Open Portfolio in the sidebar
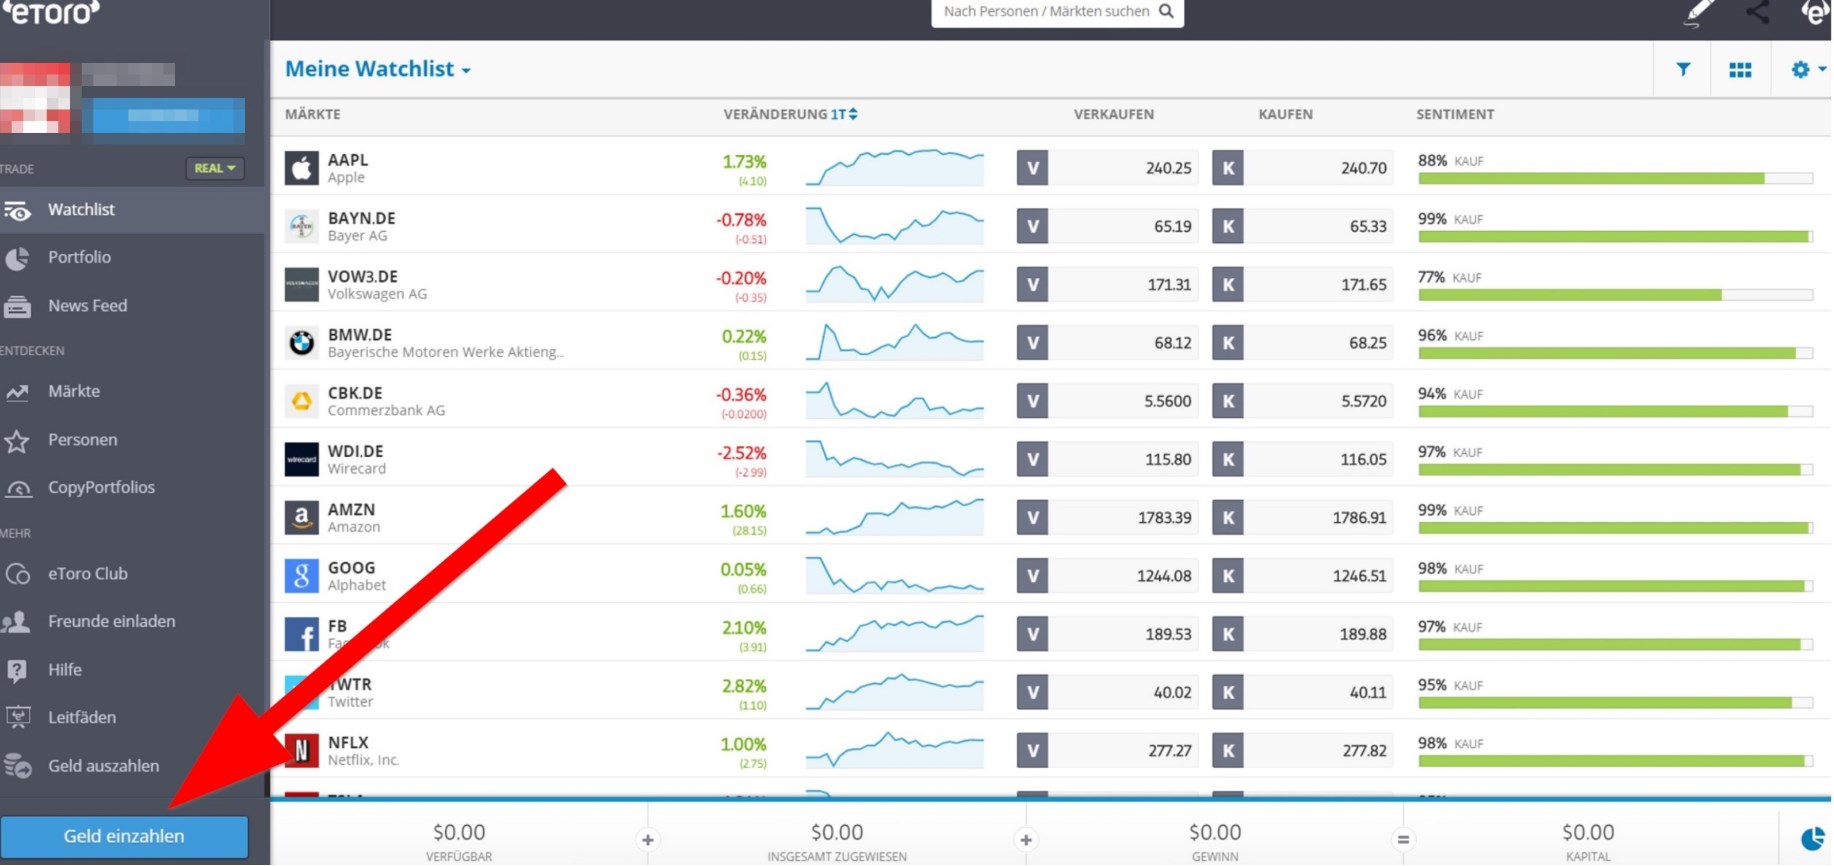Image resolution: width=1834 pixels, height=866 pixels. (79, 257)
